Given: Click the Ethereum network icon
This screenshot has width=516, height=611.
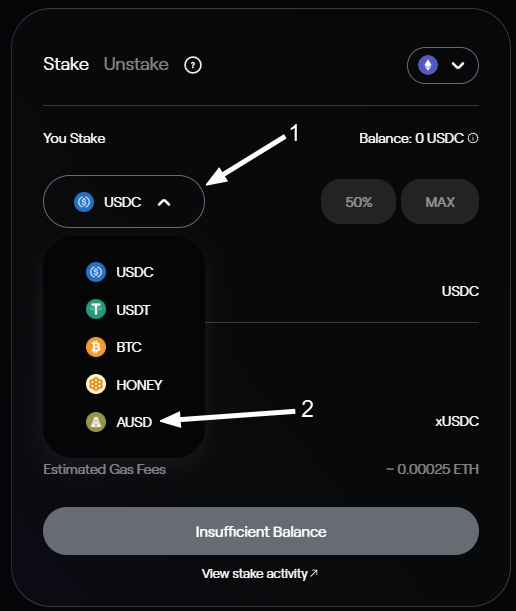Looking at the screenshot, I should (x=428, y=65).
